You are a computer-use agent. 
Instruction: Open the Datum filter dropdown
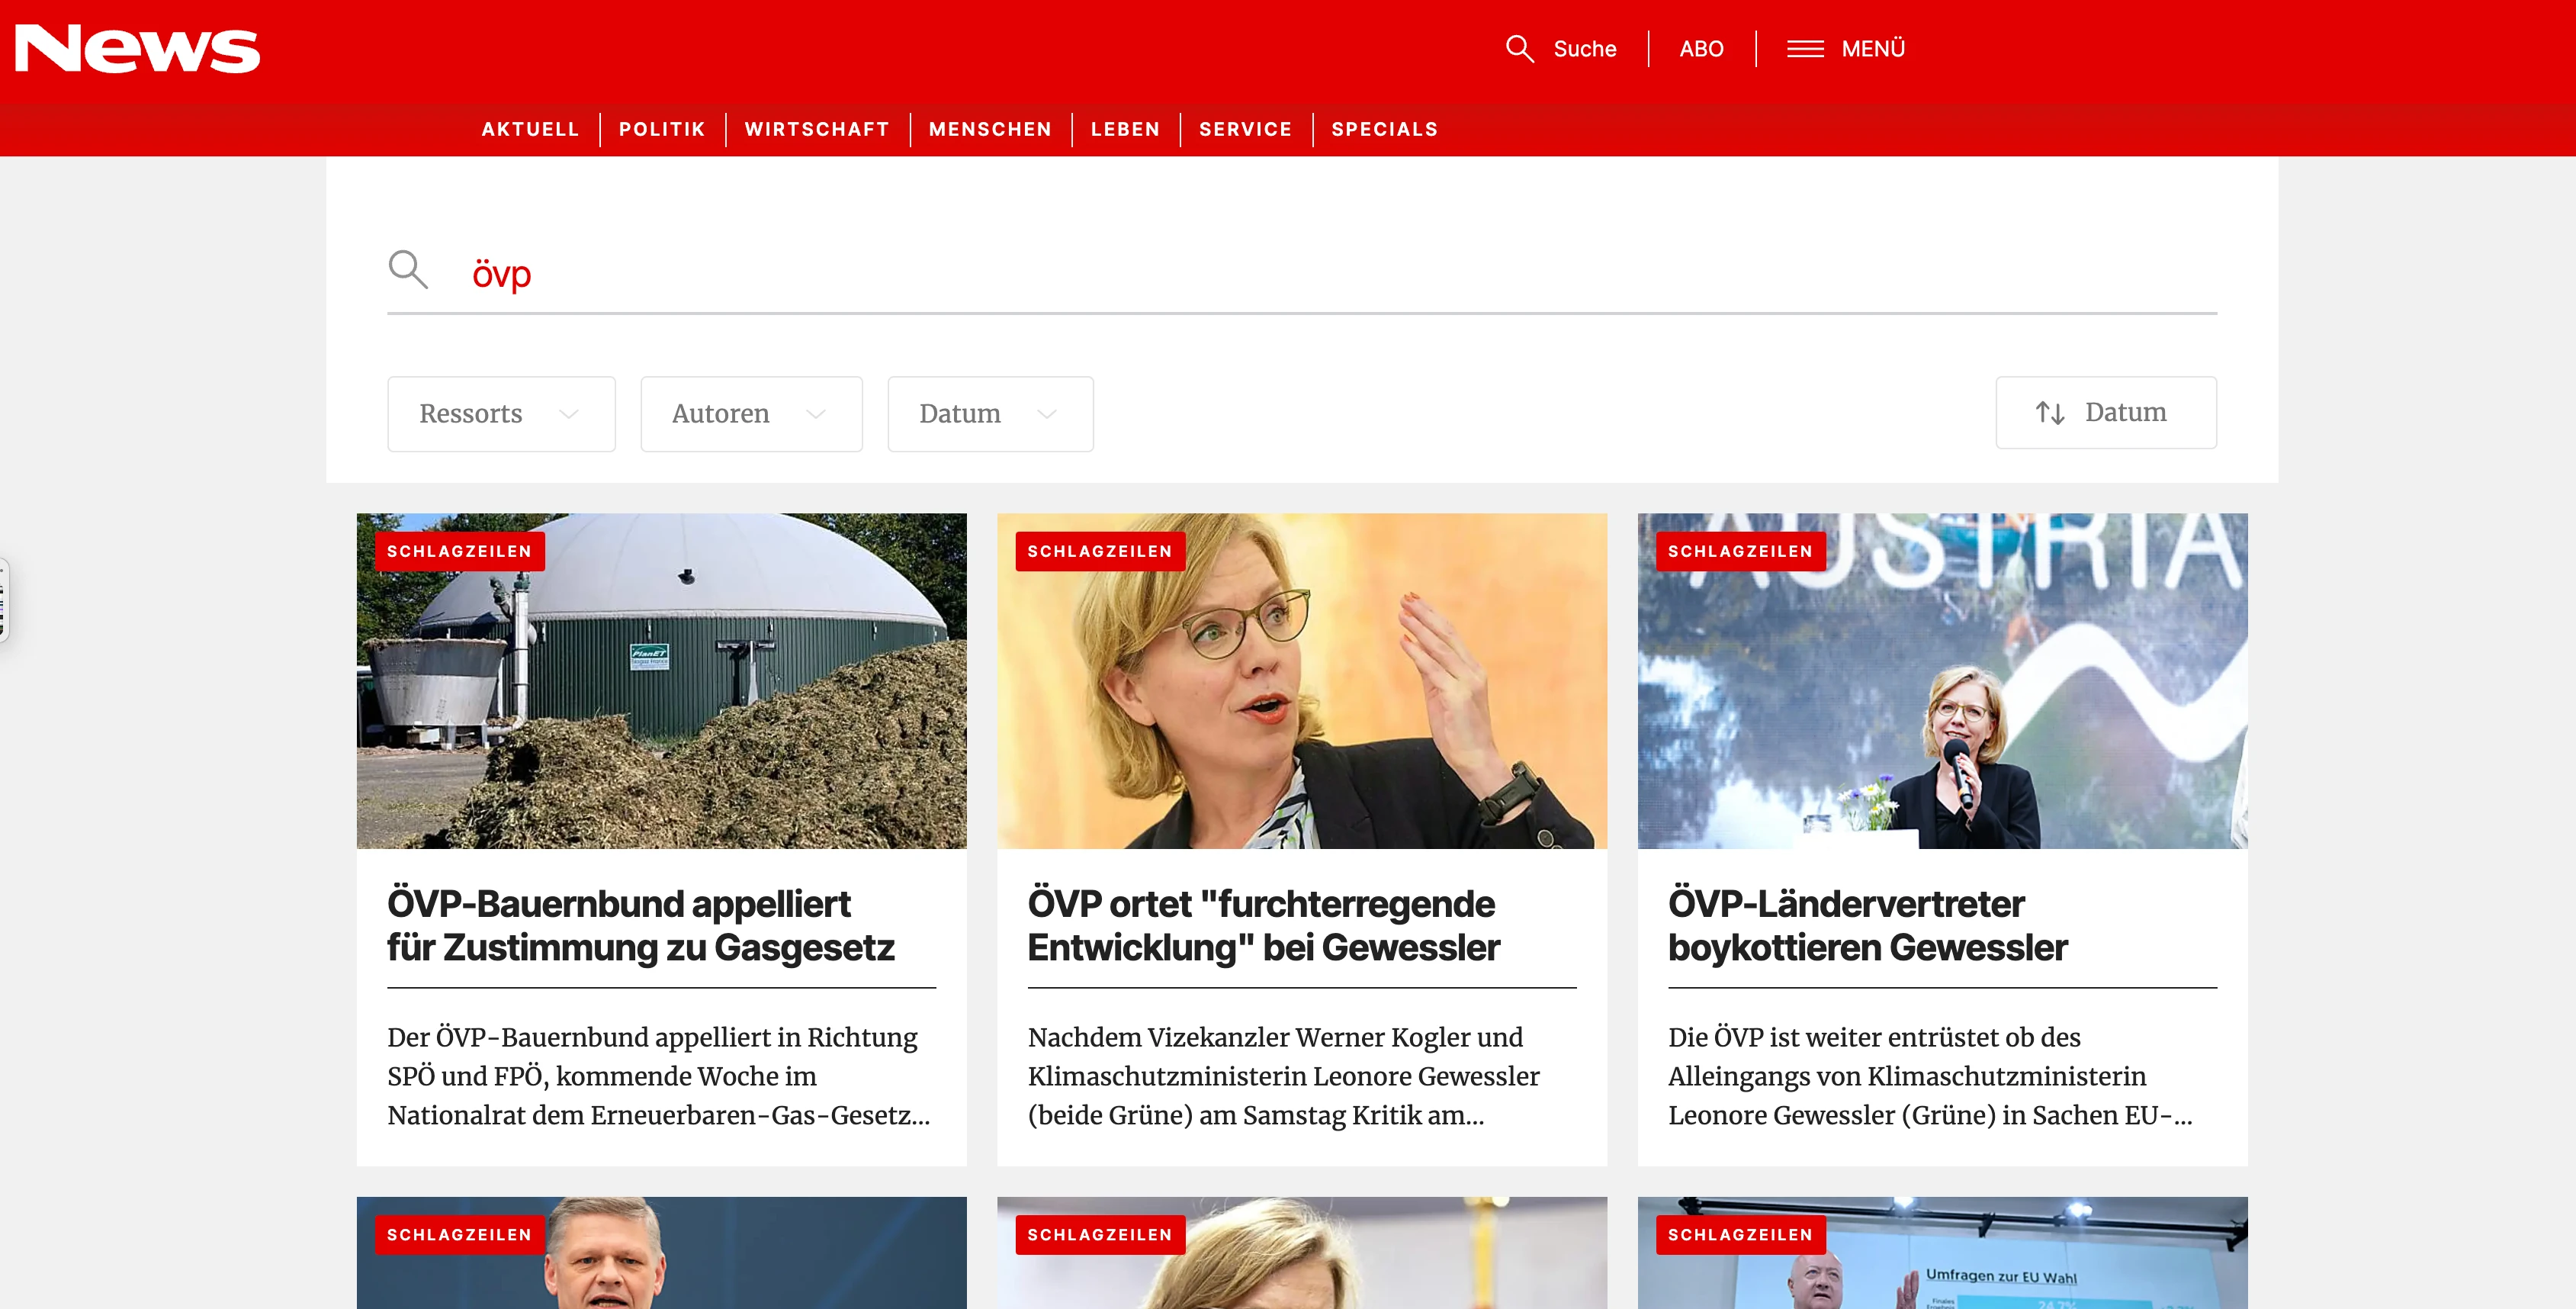click(989, 414)
